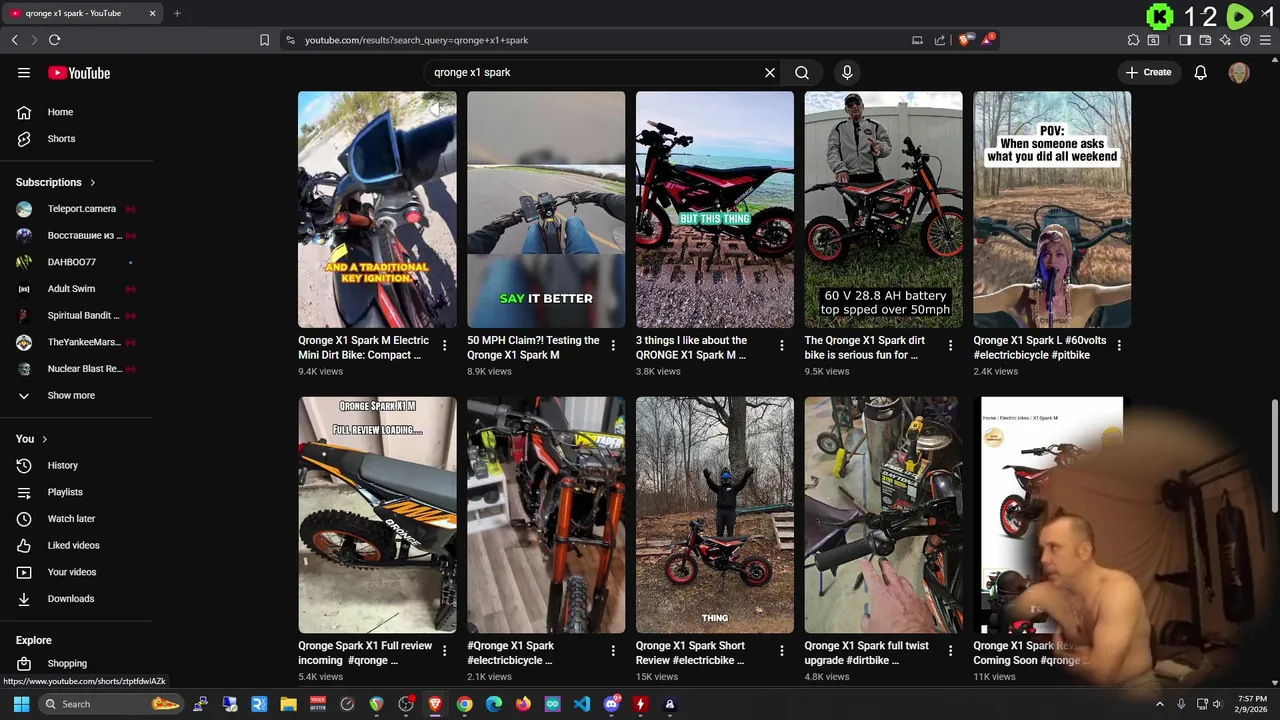
Task: Open the 'BUT THIS THING' short thumbnail
Action: point(715,210)
